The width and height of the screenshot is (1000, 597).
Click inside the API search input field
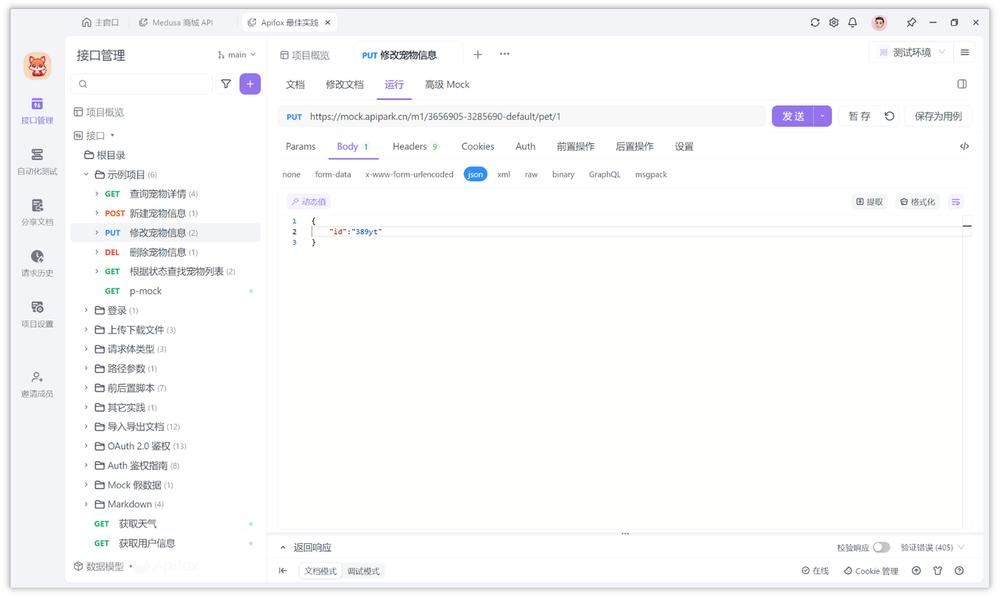tap(140, 84)
